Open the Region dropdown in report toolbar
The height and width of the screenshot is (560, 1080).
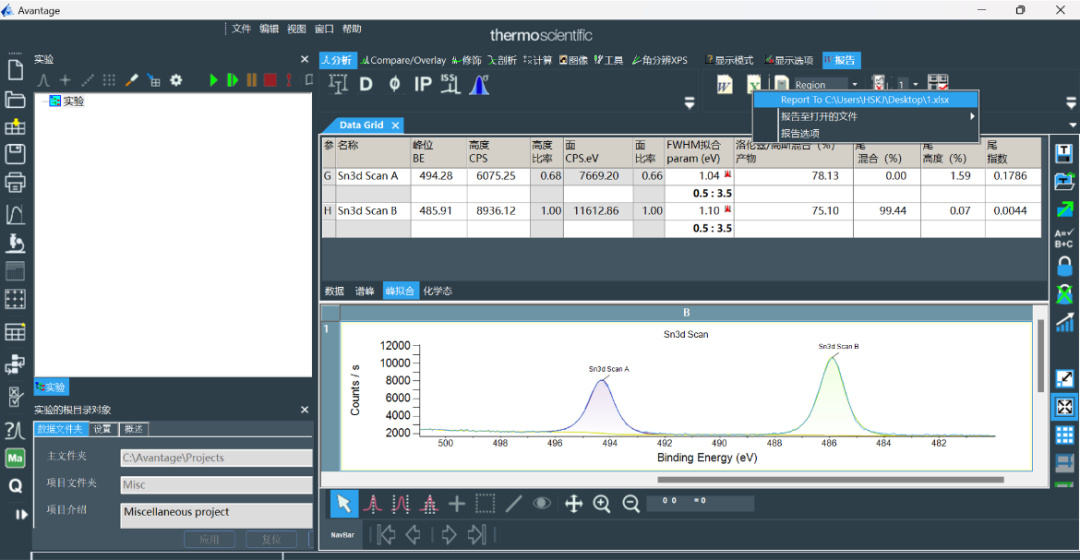[x=855, y=85]
